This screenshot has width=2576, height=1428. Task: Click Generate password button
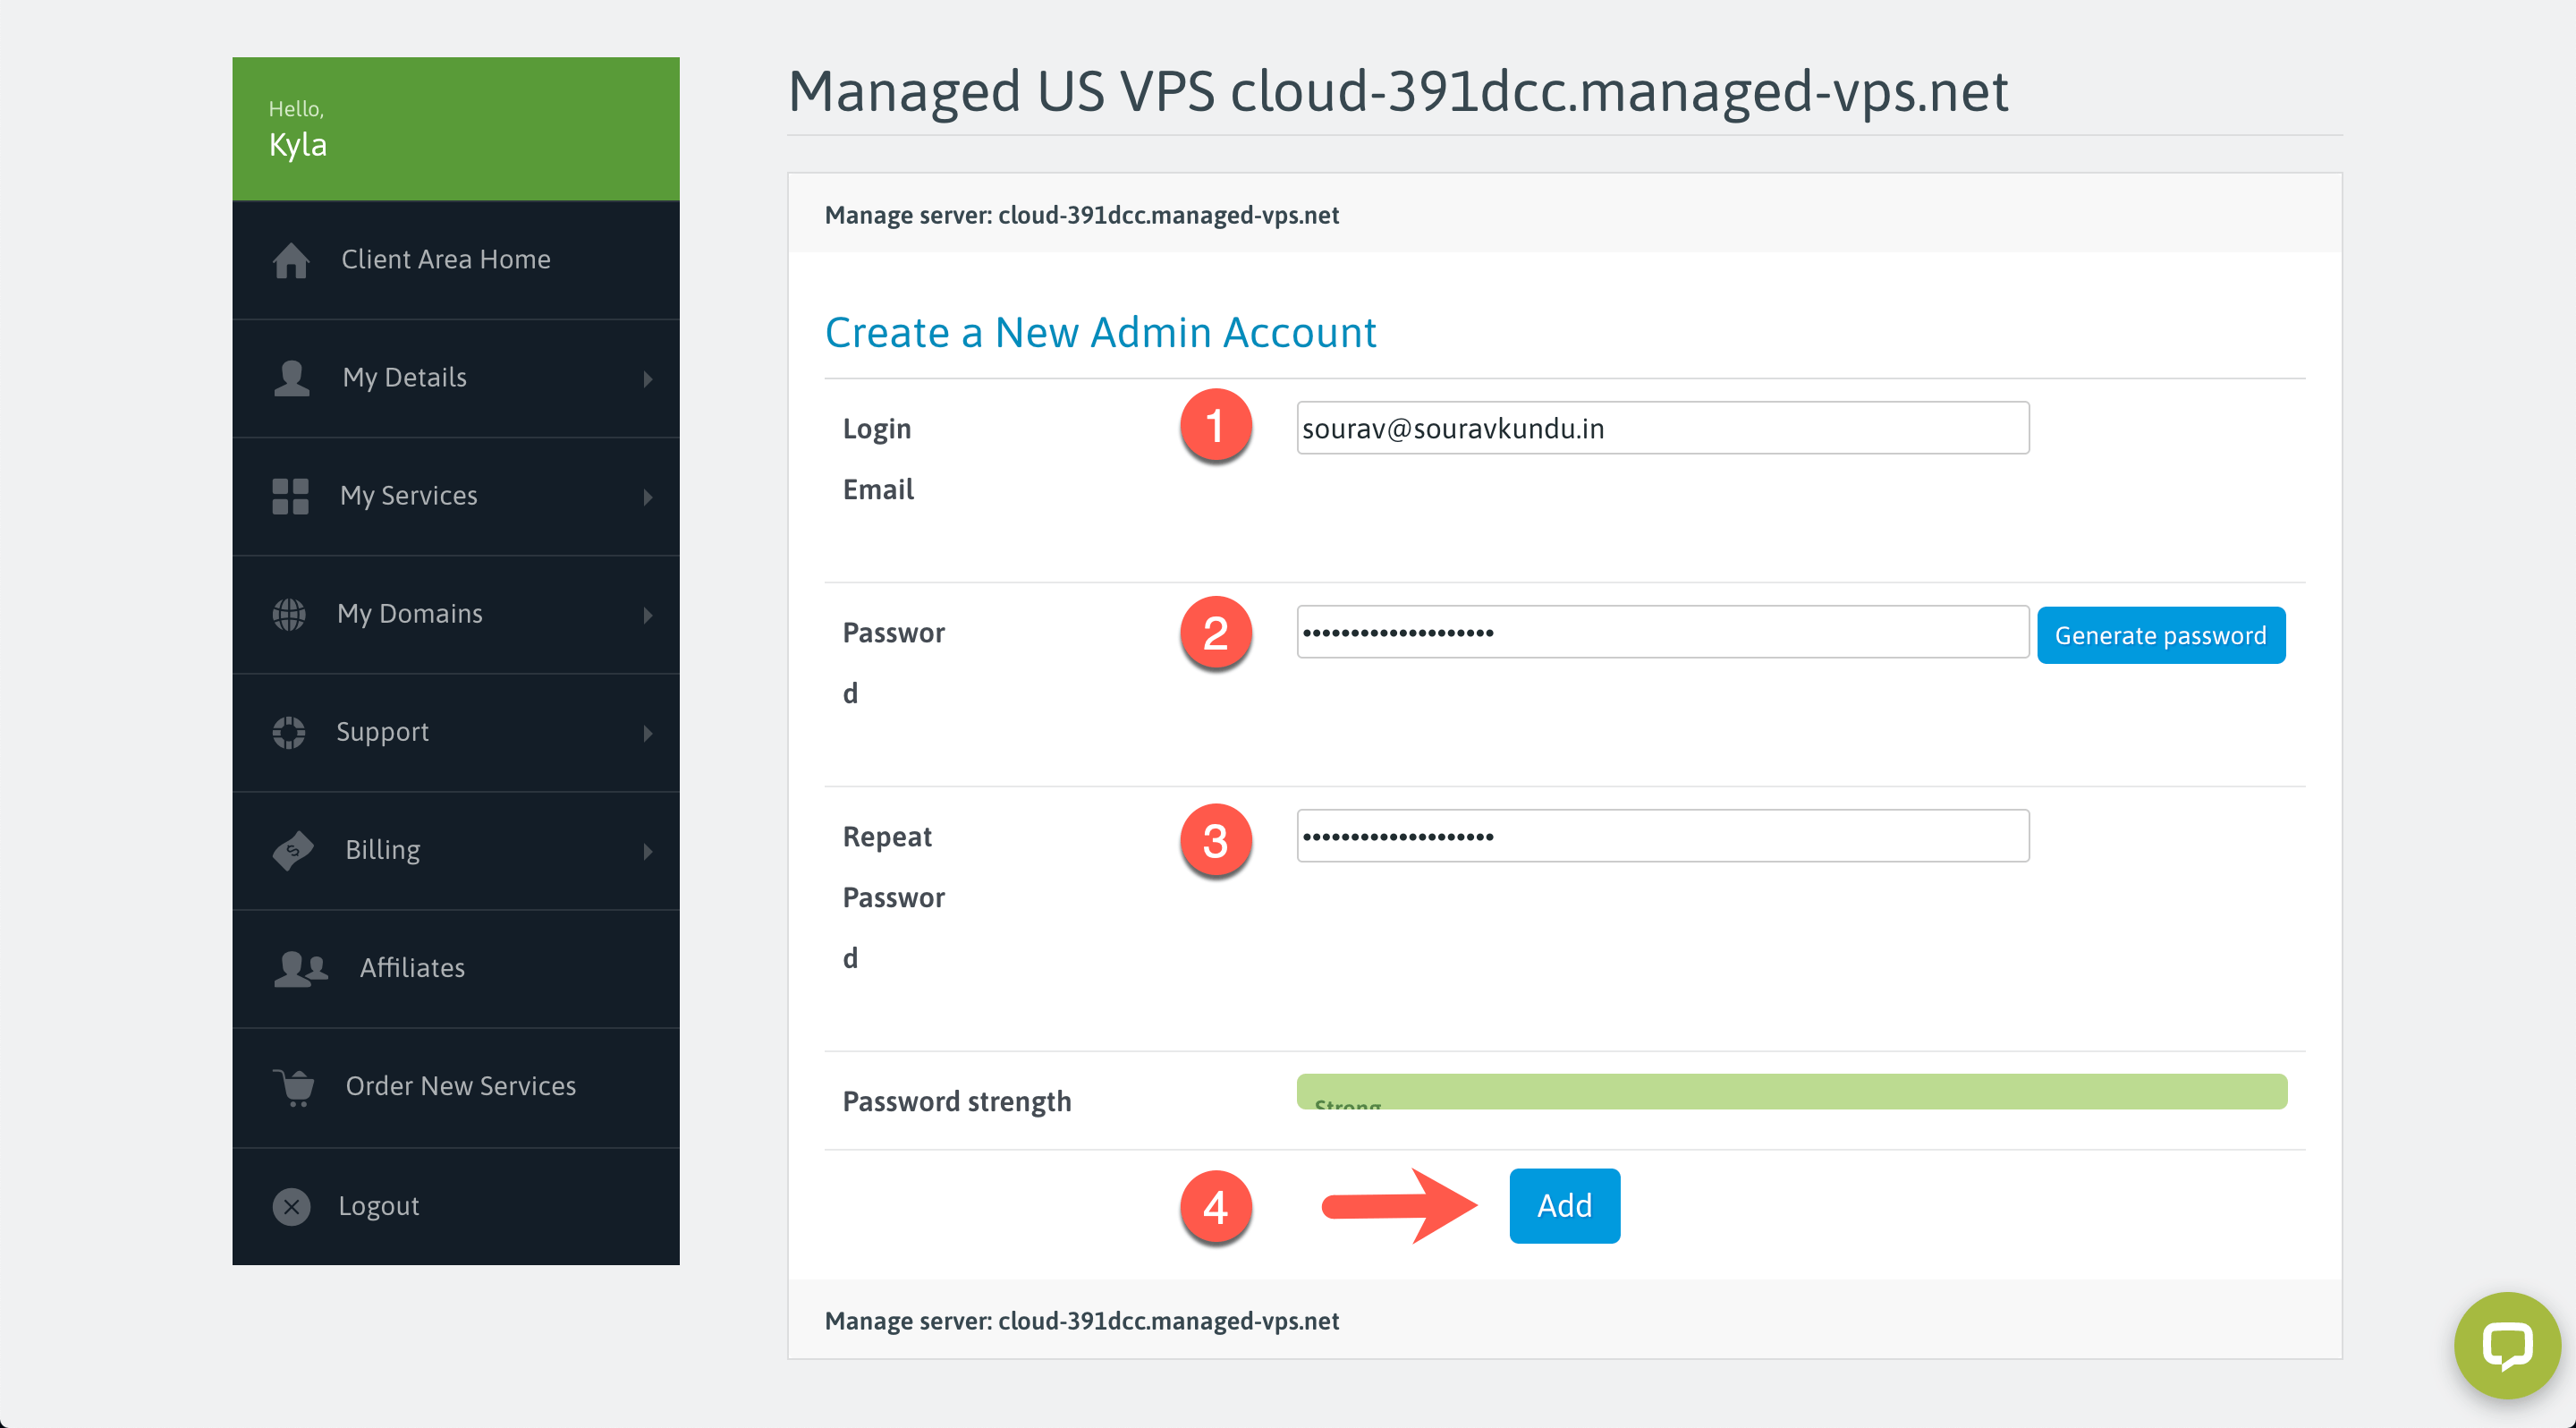(x=2161, y=635)
